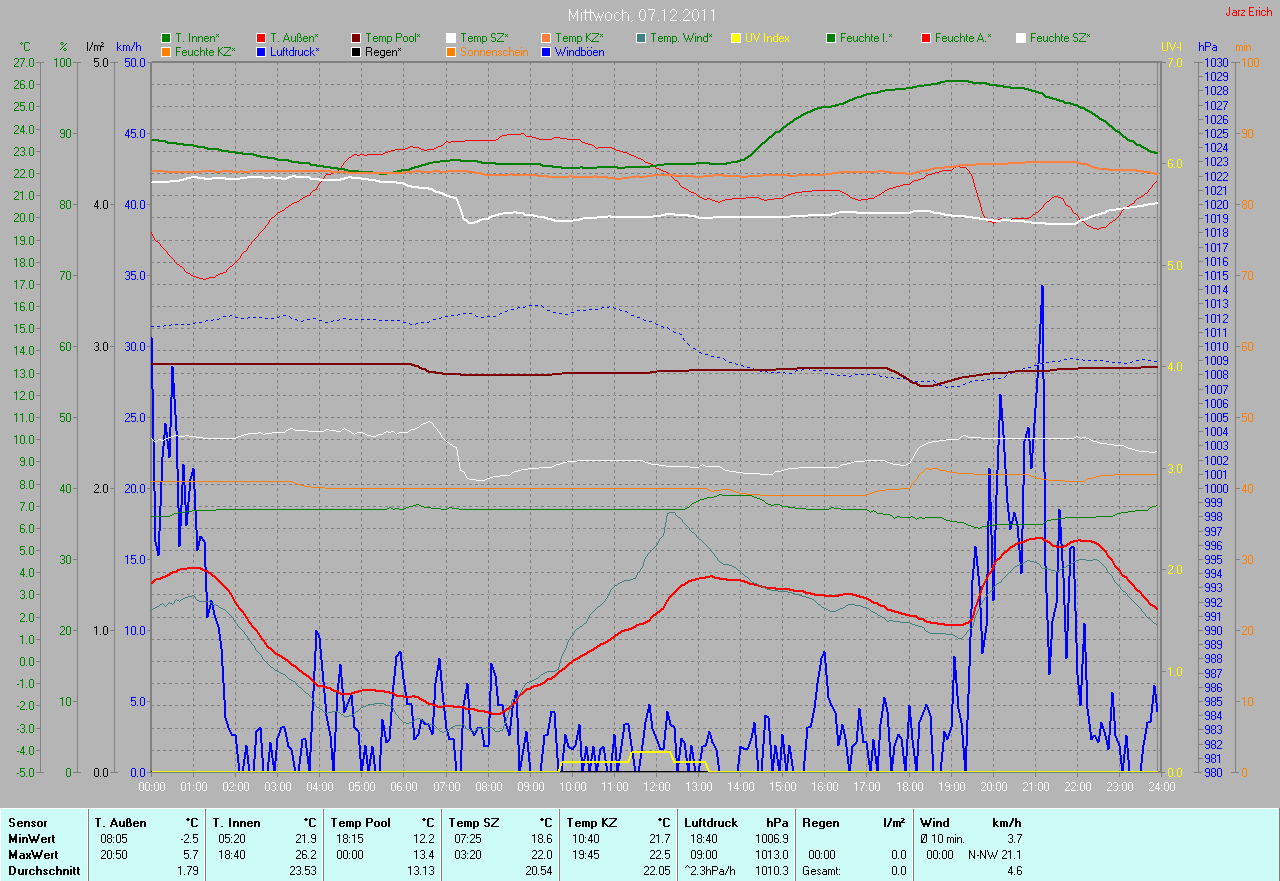
Task: Click the T. Außen column header in table
Action: (121, 823)
